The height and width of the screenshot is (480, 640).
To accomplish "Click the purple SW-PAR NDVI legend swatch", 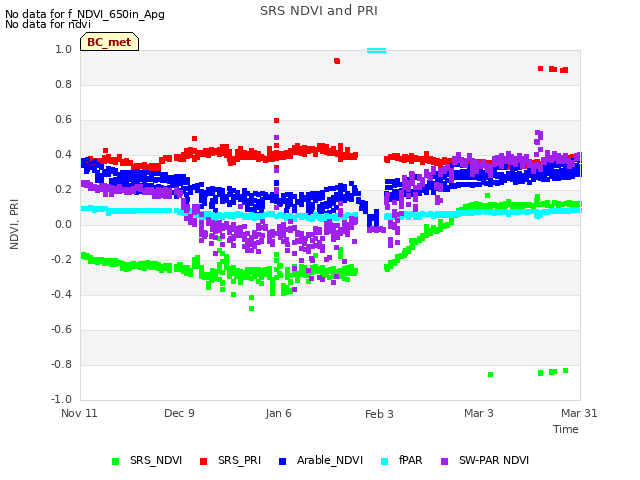I will tap(444, 461).
